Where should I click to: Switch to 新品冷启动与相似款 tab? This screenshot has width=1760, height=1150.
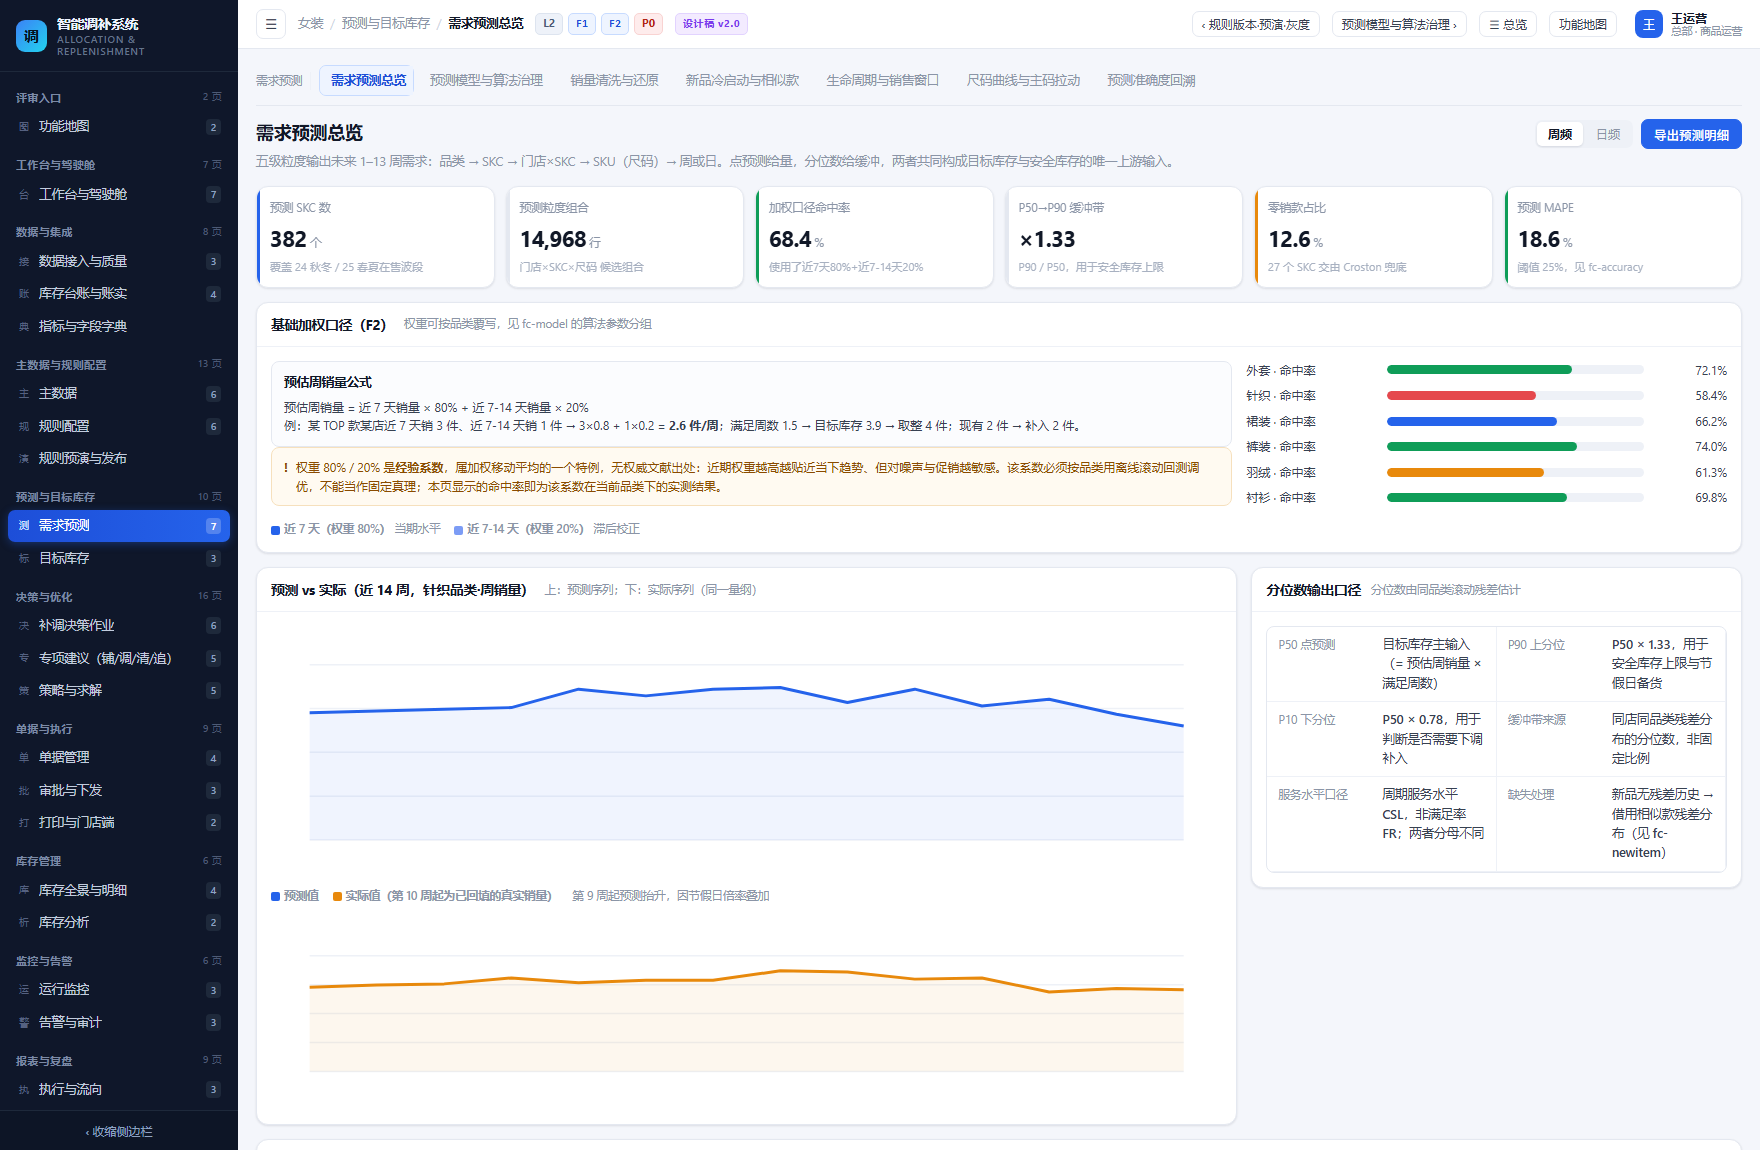742,80
